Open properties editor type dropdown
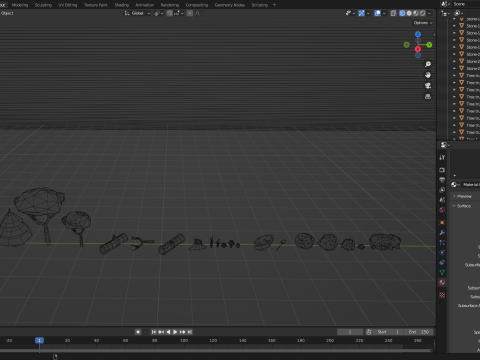 click(x=445, y=145)
